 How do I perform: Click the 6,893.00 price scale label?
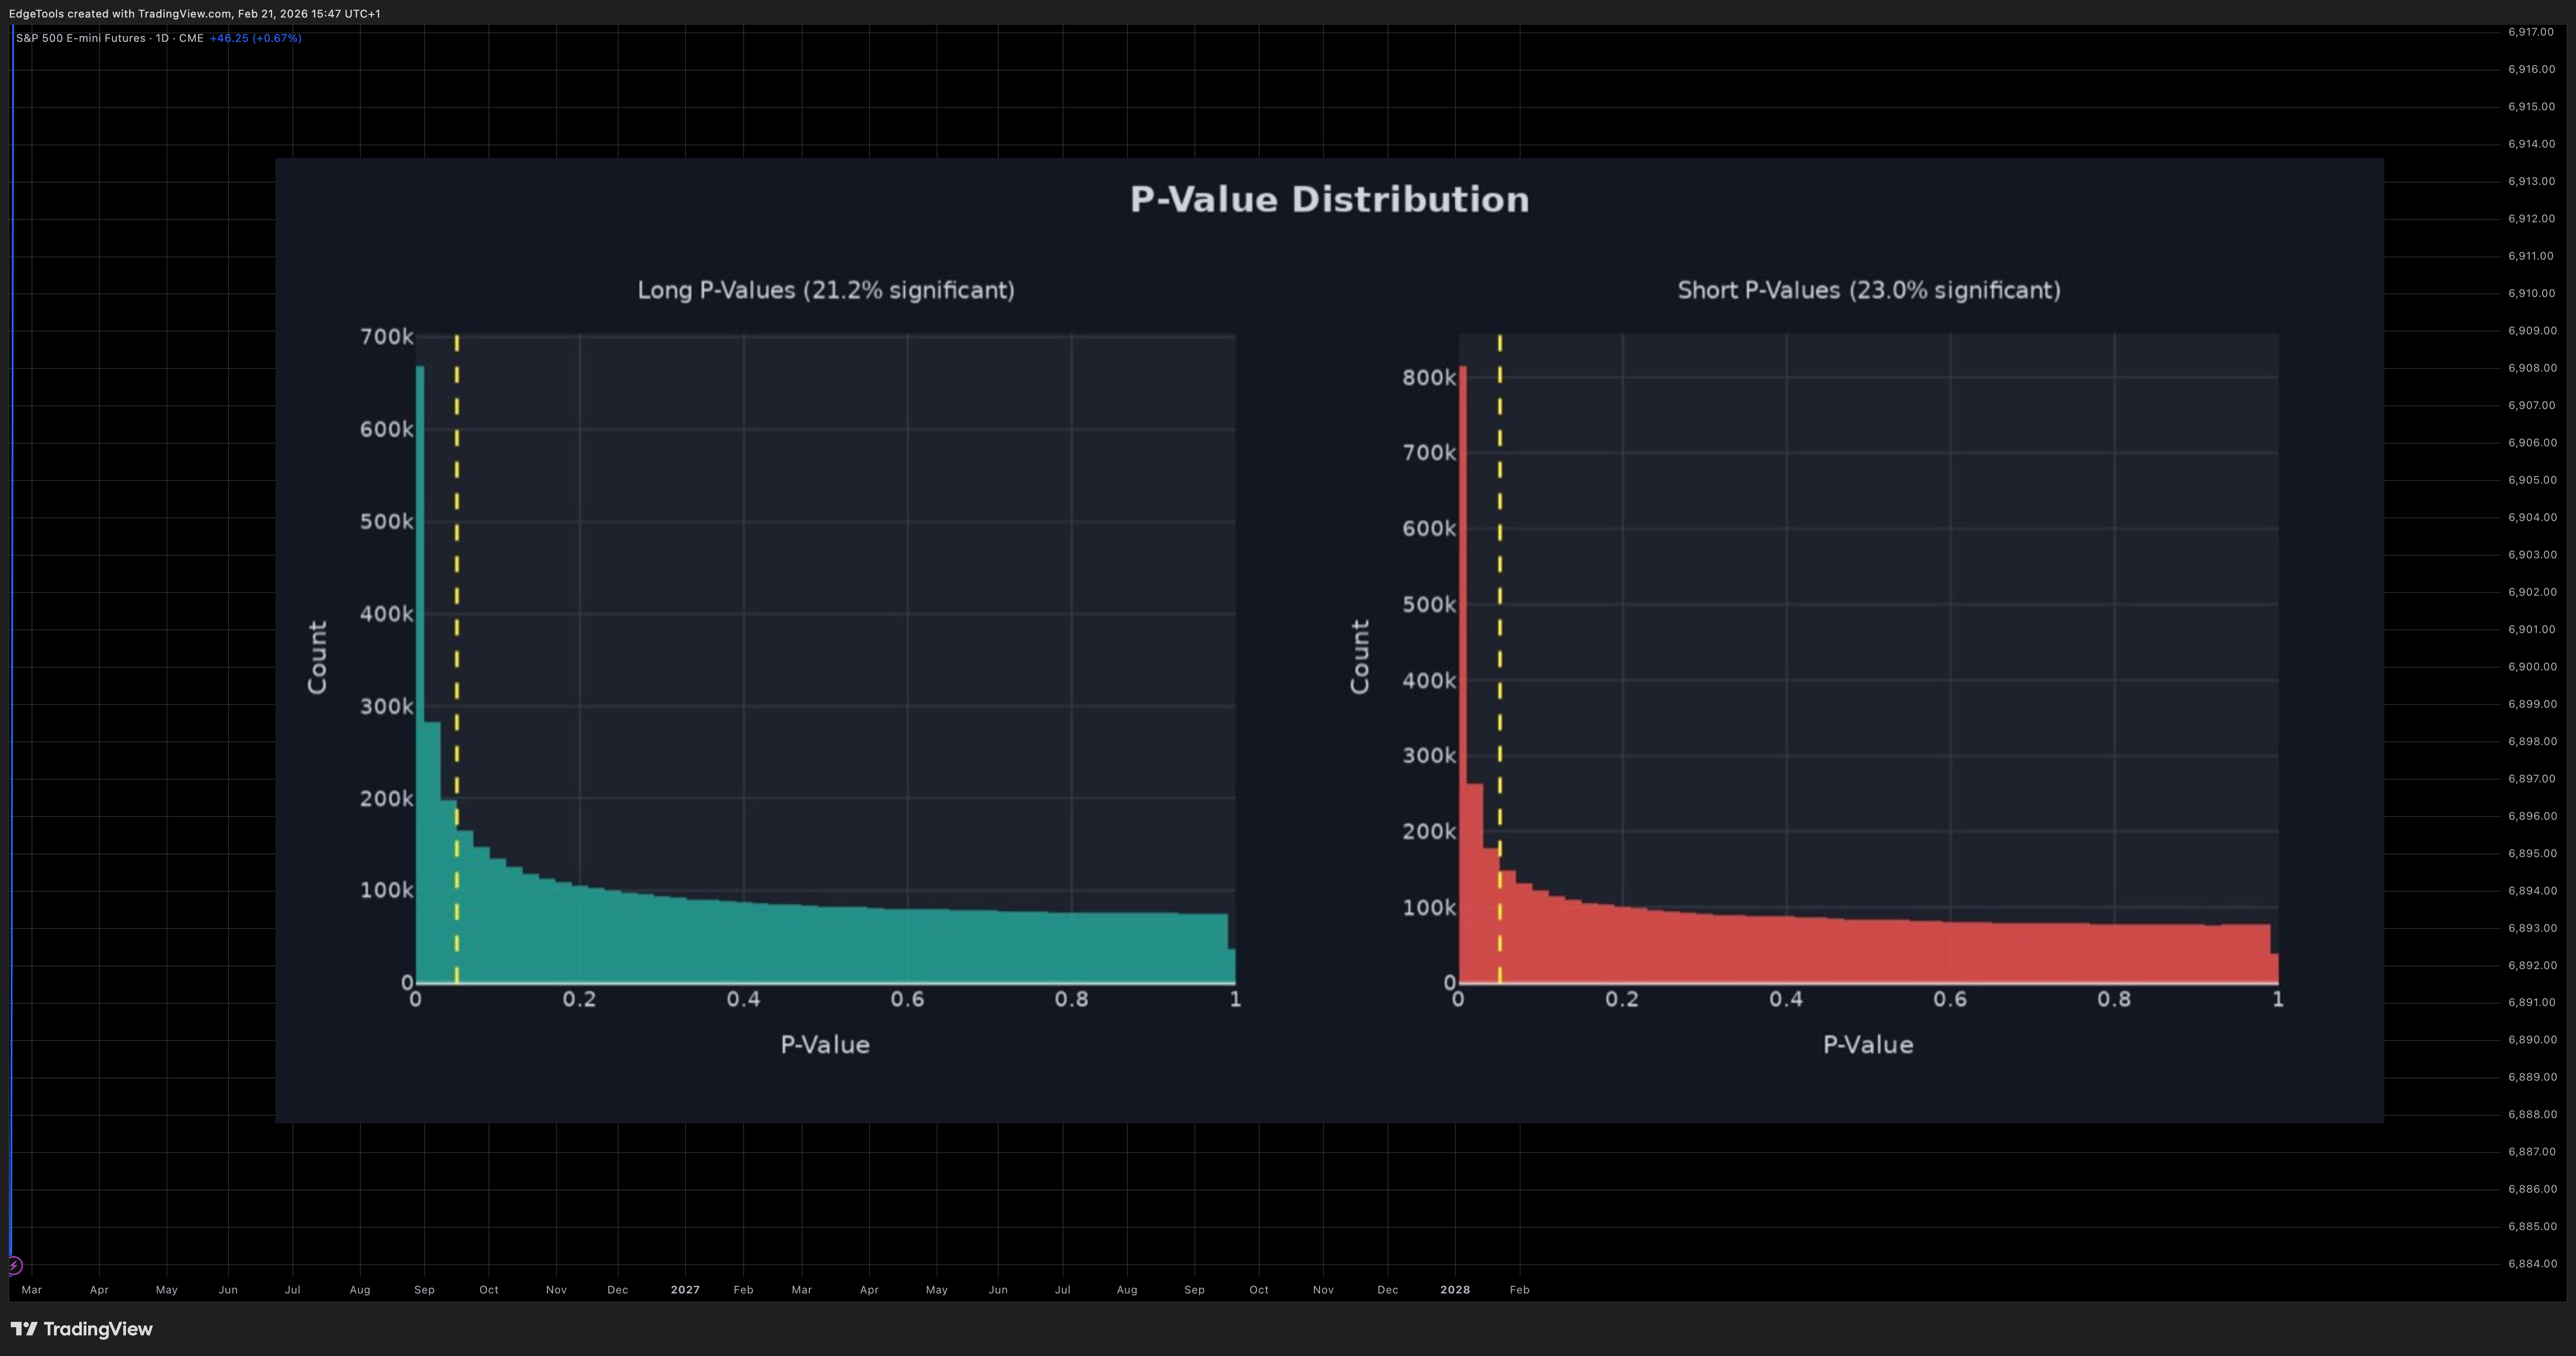click(x=2531, y=928)
